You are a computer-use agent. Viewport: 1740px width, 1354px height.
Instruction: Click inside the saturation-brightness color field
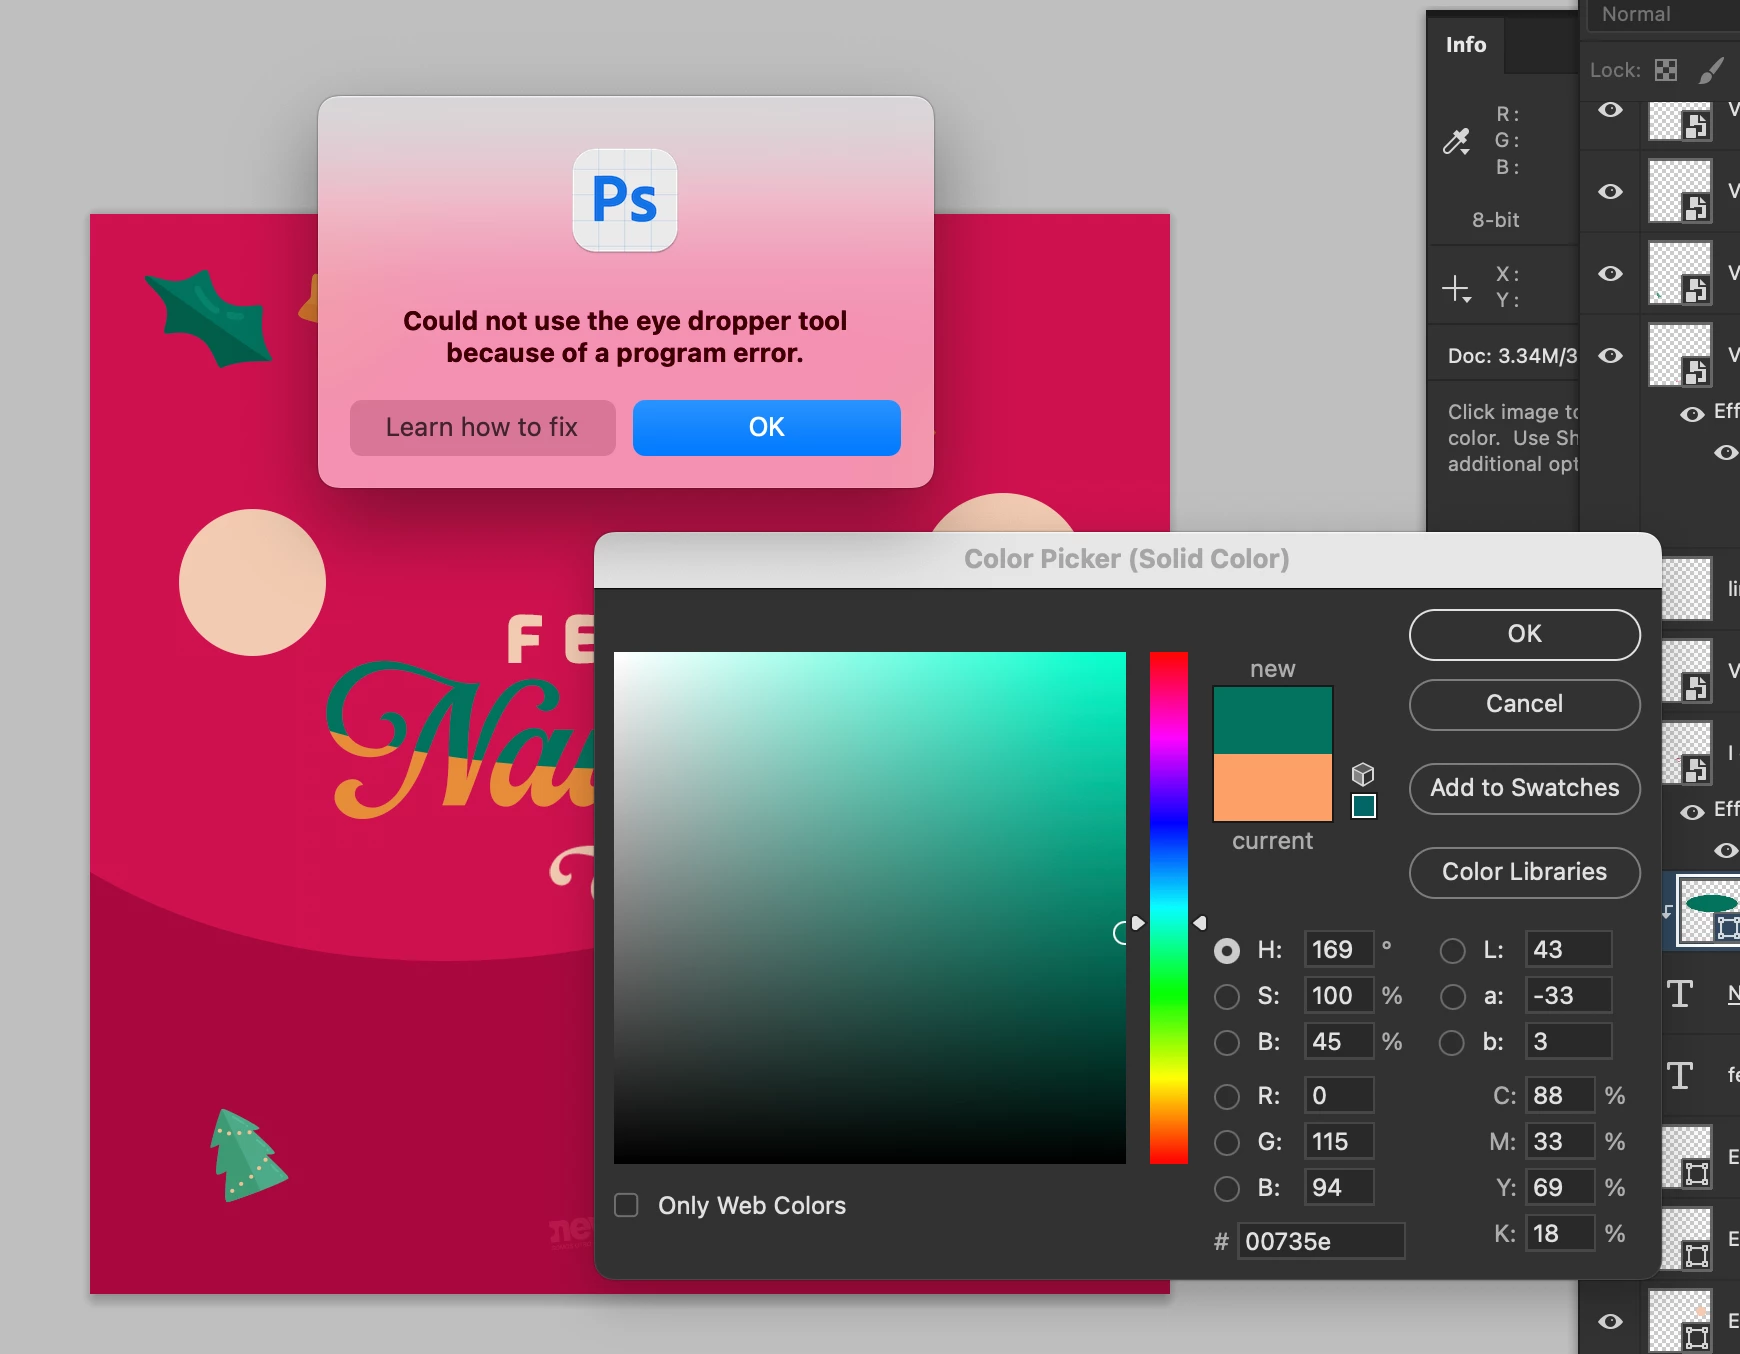click(870, 908)
